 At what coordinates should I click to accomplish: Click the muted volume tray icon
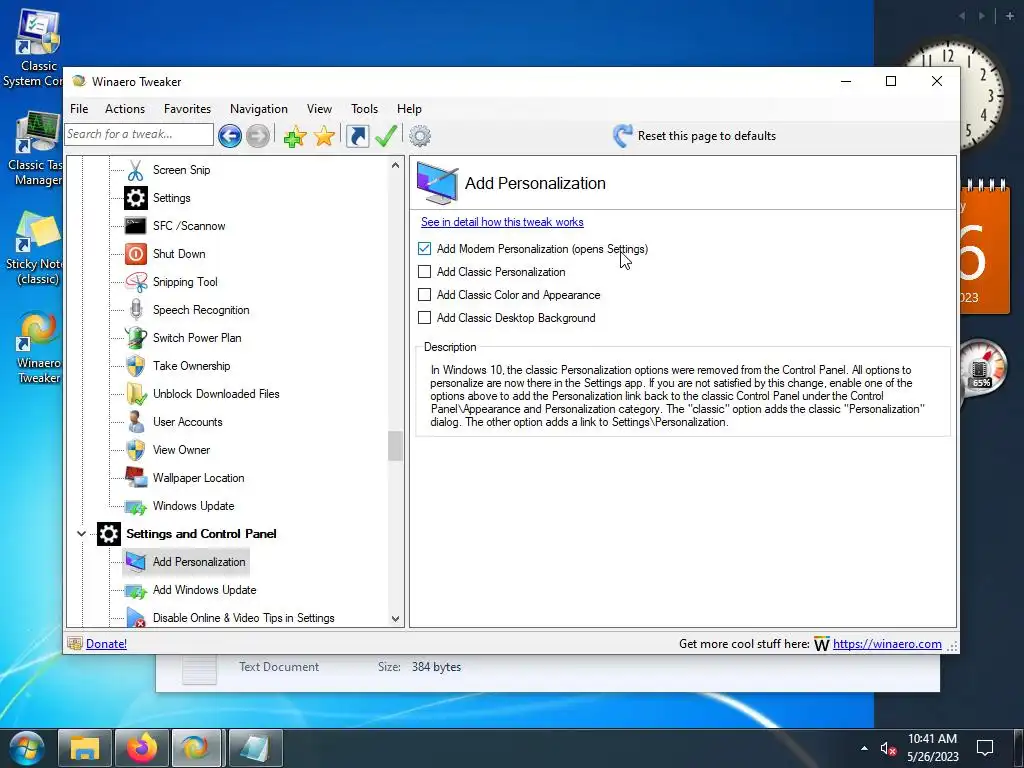click(x=888, y=748)
